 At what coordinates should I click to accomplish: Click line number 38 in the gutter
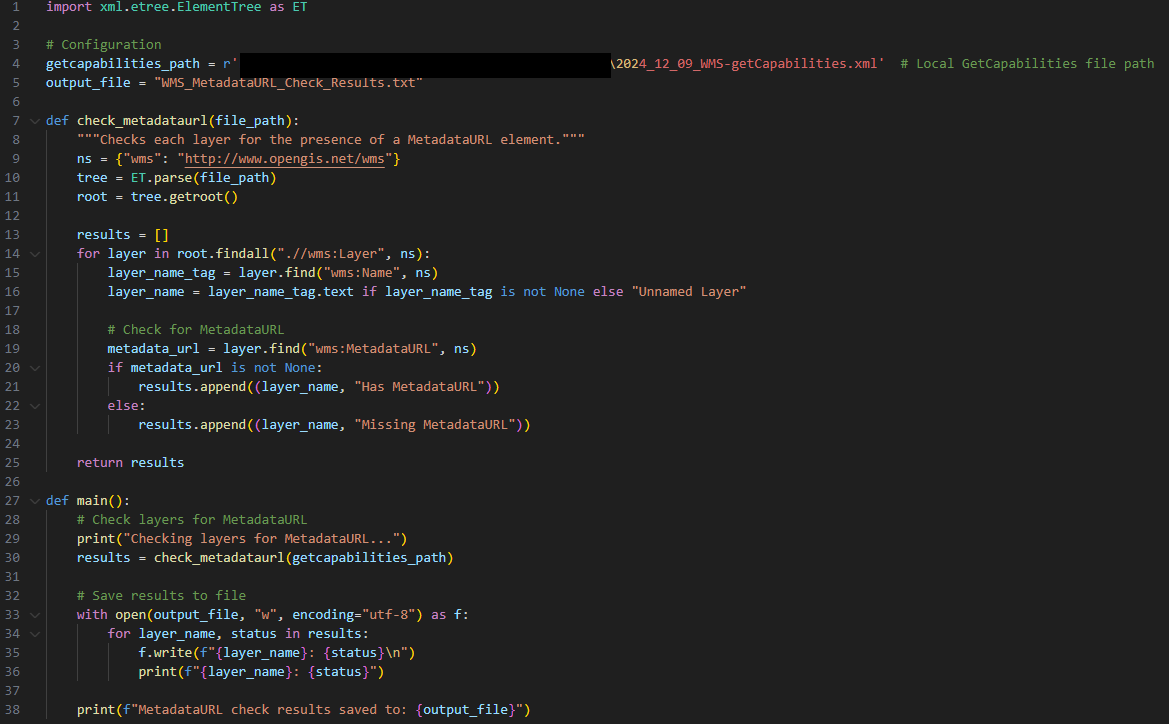coord(12,710)
